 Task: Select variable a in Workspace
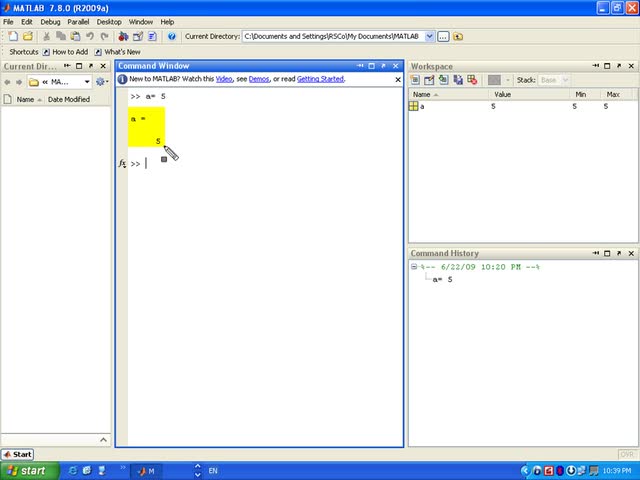click(x=522, y=107)
